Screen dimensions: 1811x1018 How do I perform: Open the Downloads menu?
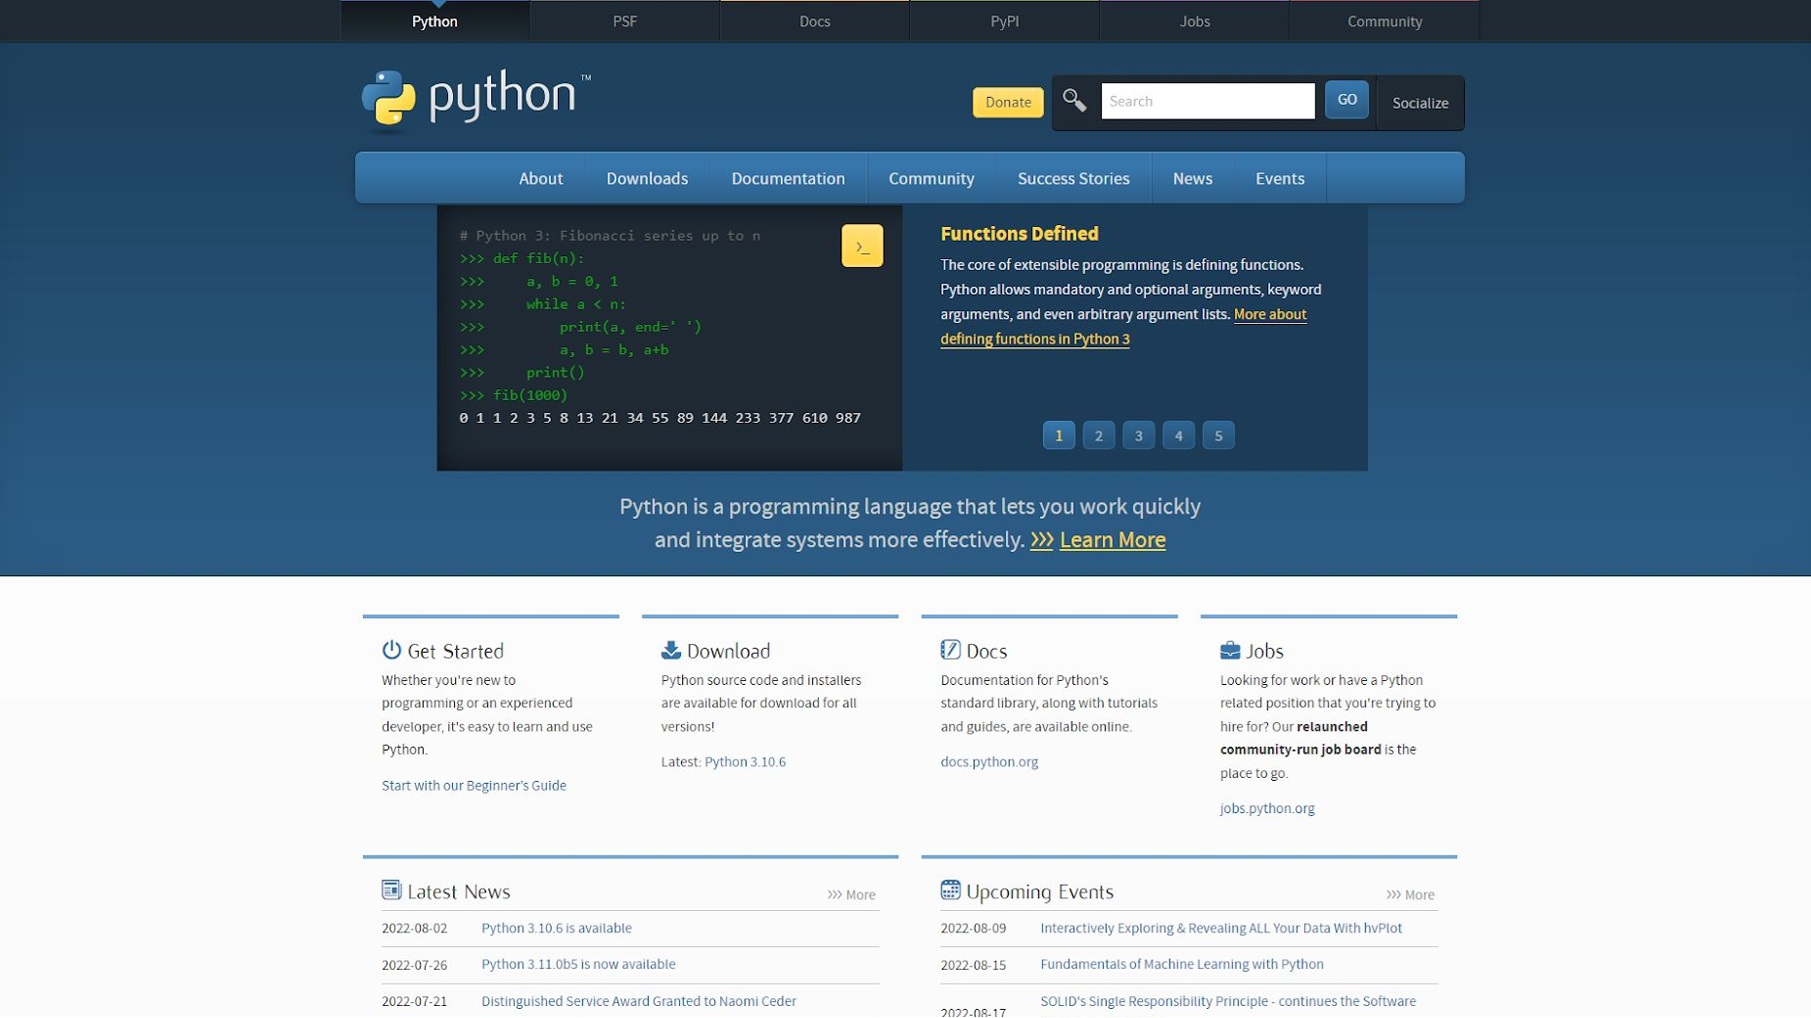click(x=647, y=178)
